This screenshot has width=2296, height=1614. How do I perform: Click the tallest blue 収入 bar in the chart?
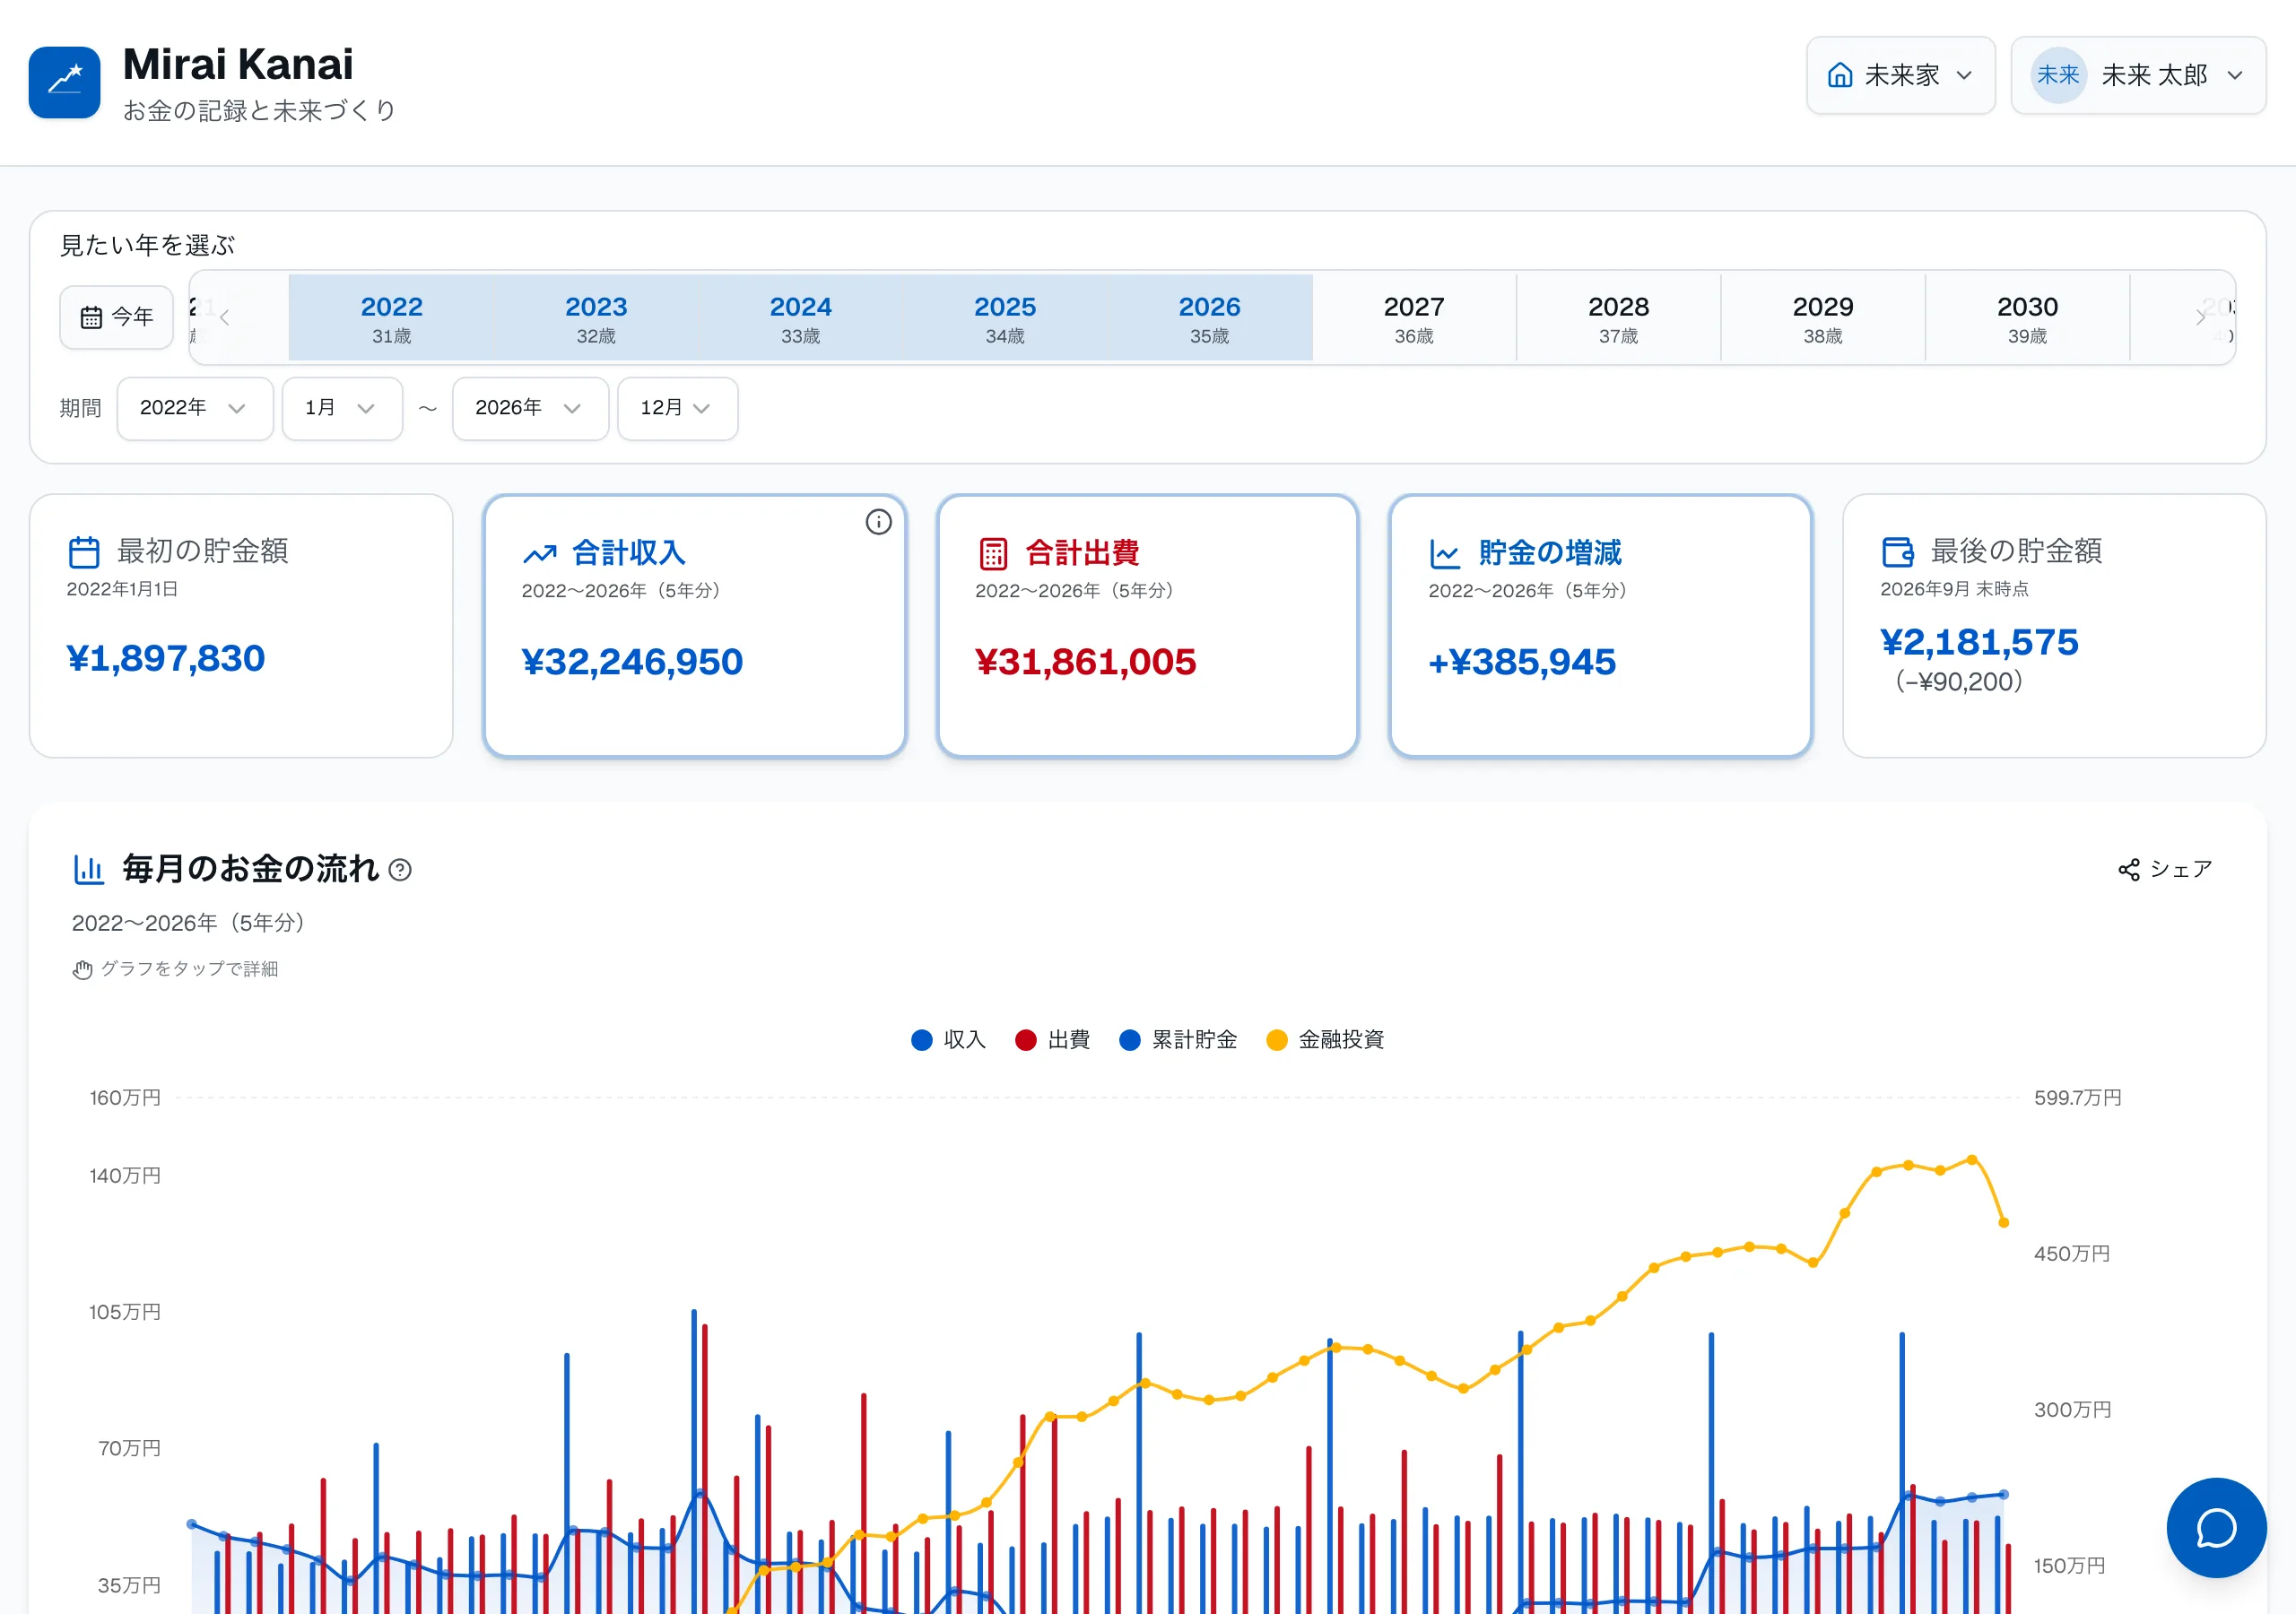(x=694, y=1461)
